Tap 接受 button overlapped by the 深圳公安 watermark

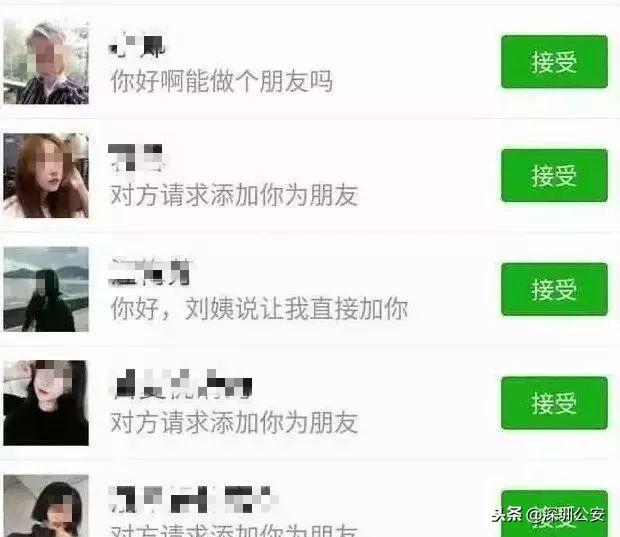(x=554, y=514)
